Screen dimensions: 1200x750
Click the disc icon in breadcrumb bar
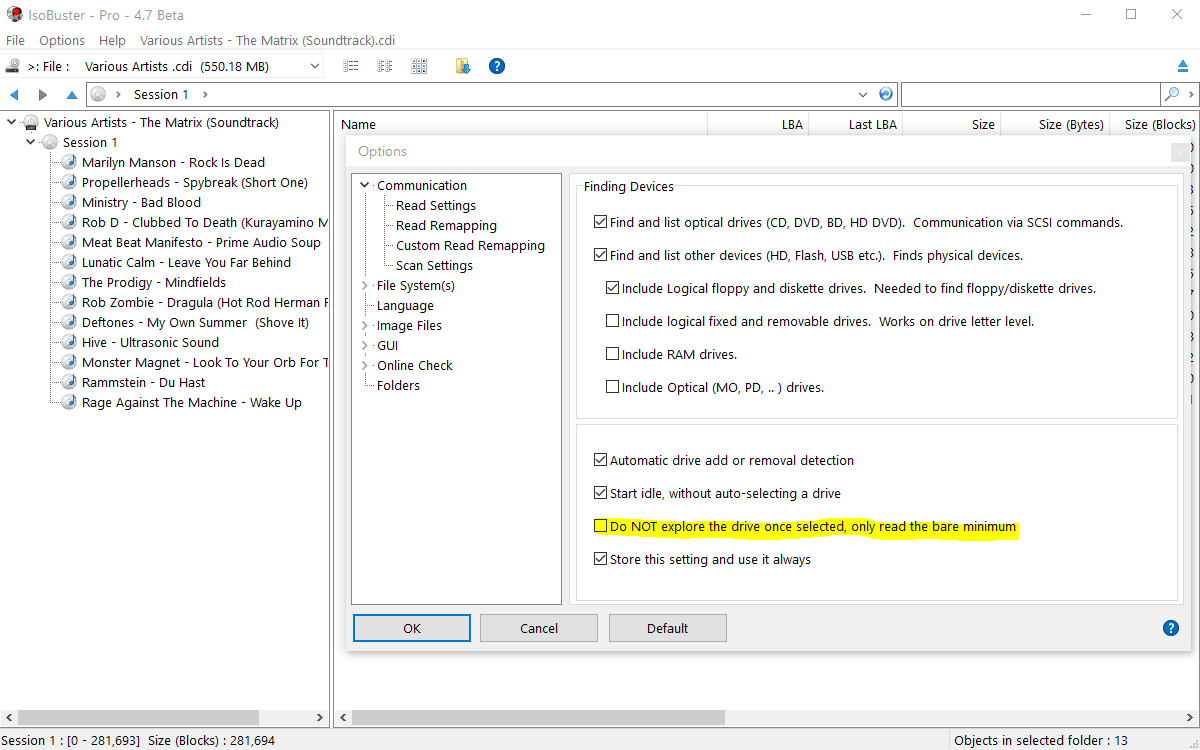point(98,94)
